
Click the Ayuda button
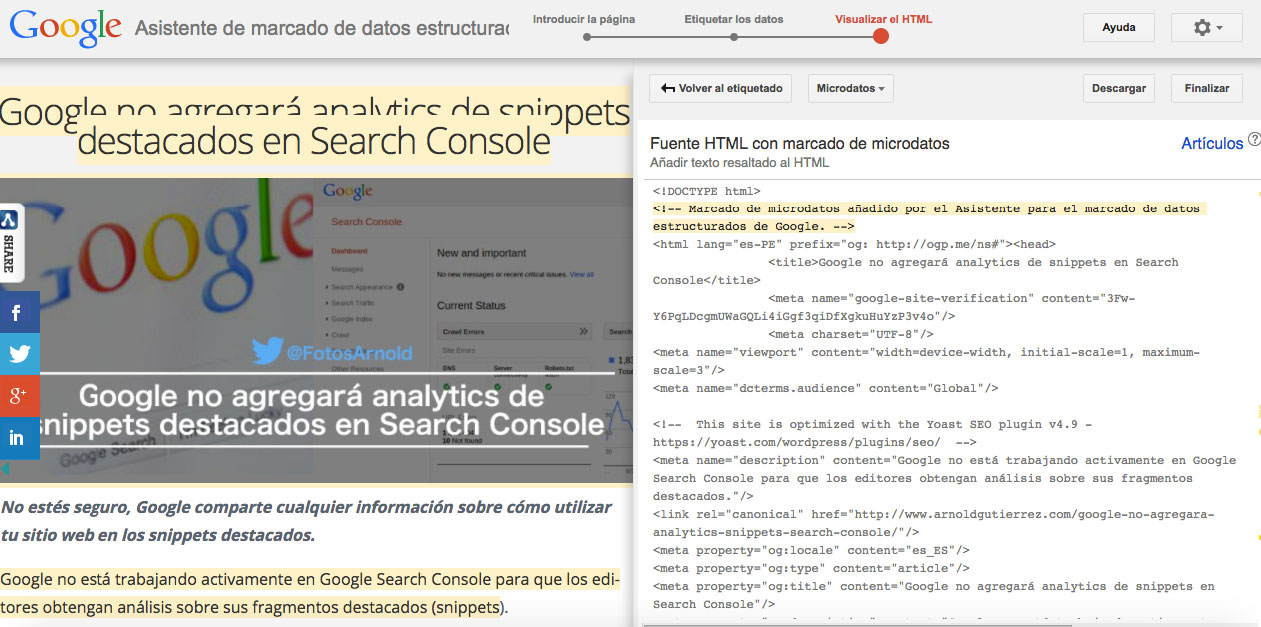point(1119,28)
